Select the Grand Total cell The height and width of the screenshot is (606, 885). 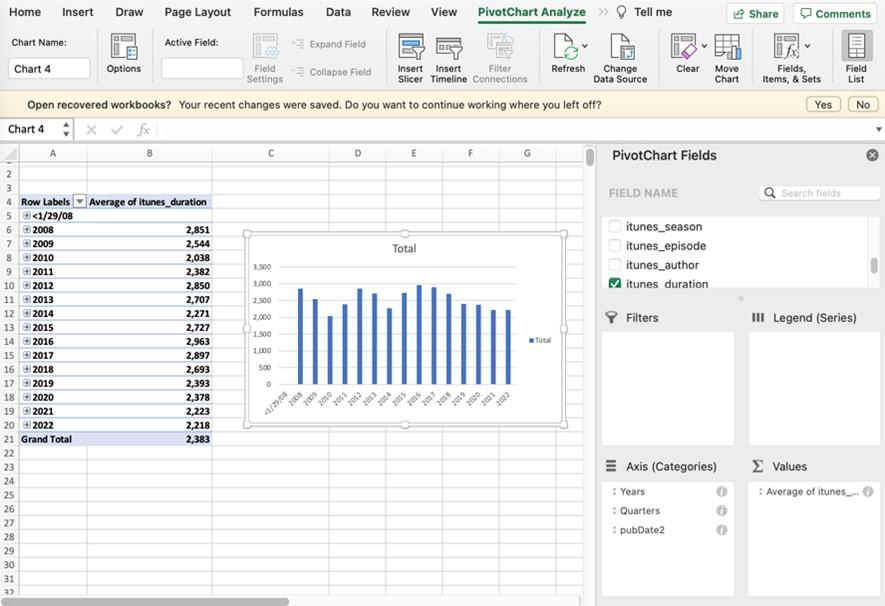(53, 439)
